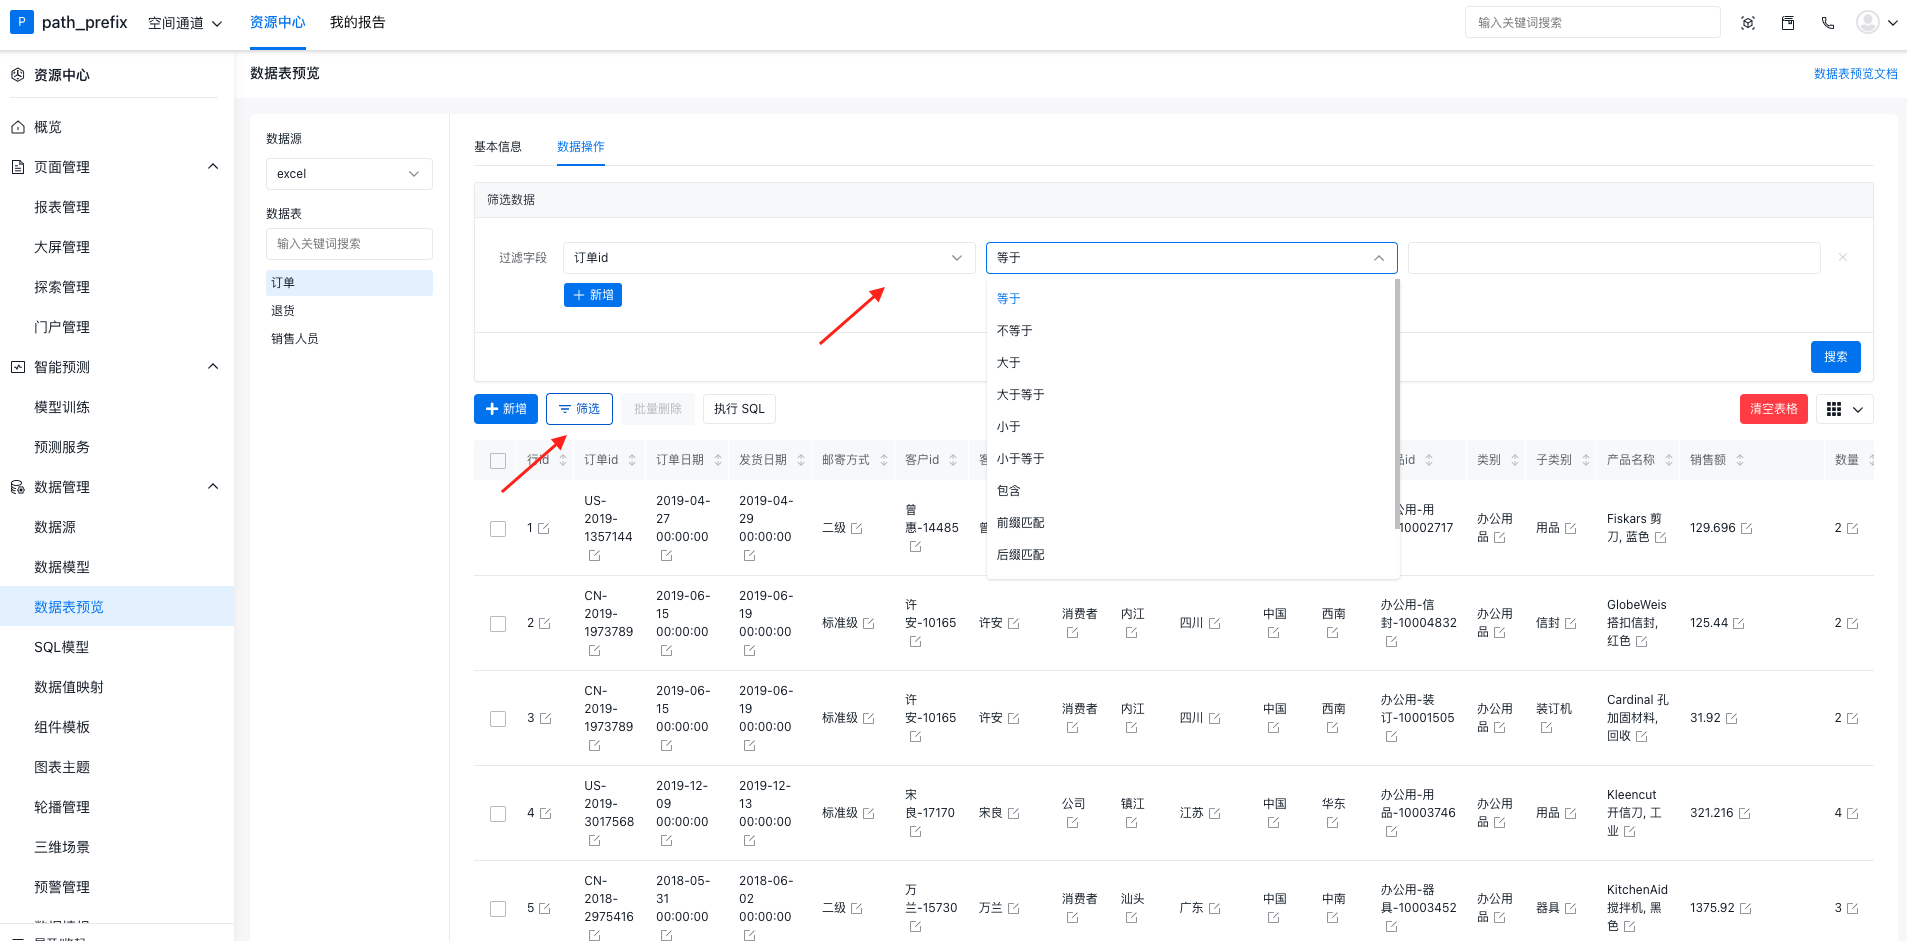The image size is (1907, 941).
Task: Switch to the 基本信息 tab
Action: (x=498, y=147)
